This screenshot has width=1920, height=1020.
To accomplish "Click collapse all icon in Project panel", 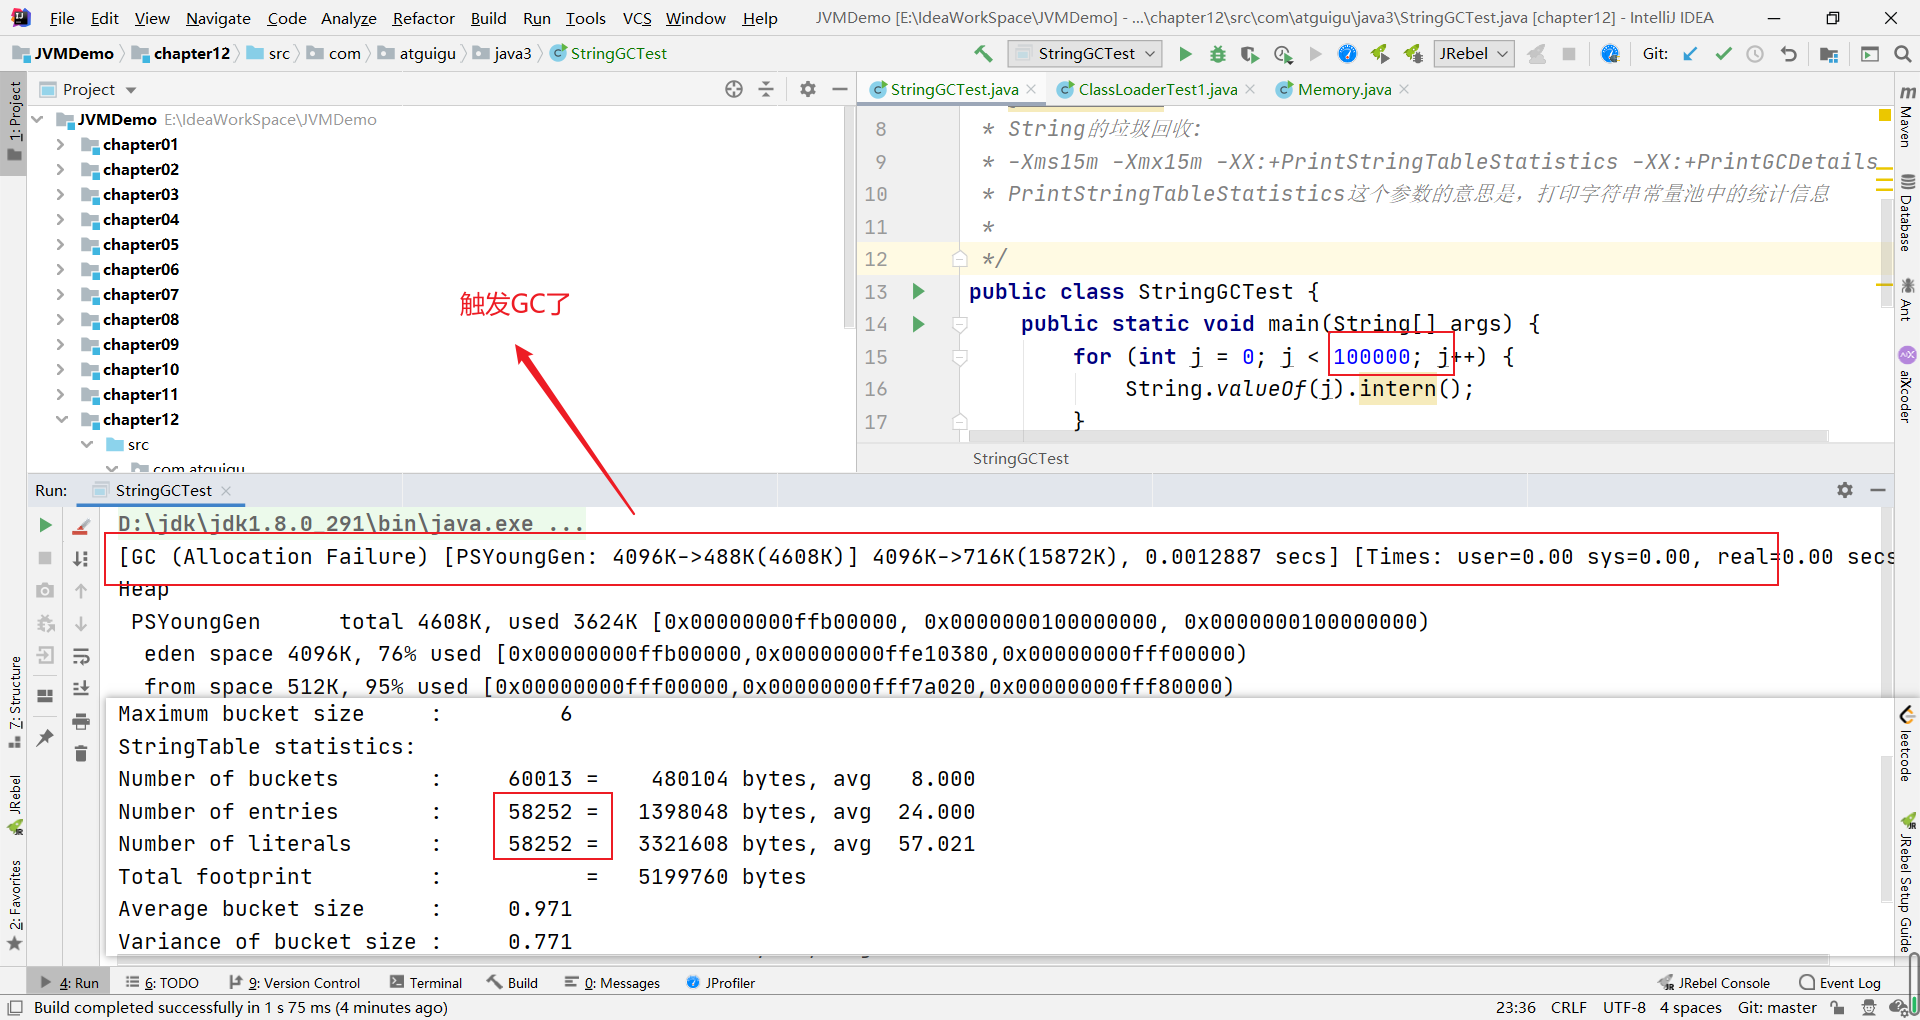I will (x=766, y=89).
